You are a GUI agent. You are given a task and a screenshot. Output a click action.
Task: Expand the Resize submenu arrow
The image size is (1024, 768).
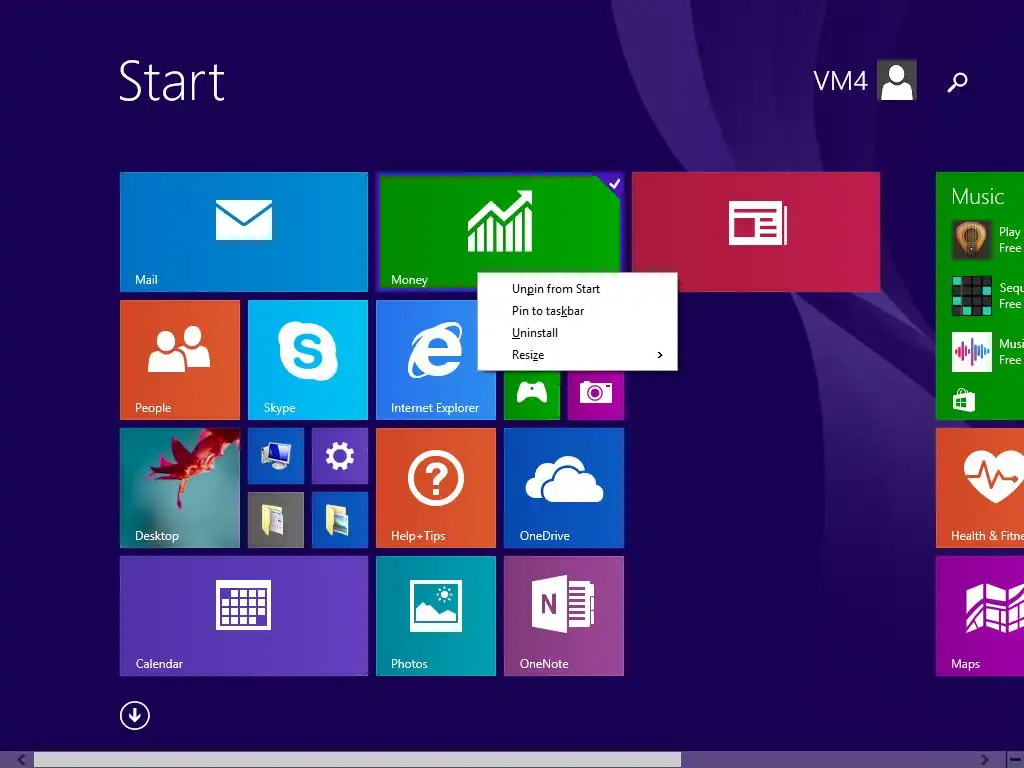coord(660,355)
